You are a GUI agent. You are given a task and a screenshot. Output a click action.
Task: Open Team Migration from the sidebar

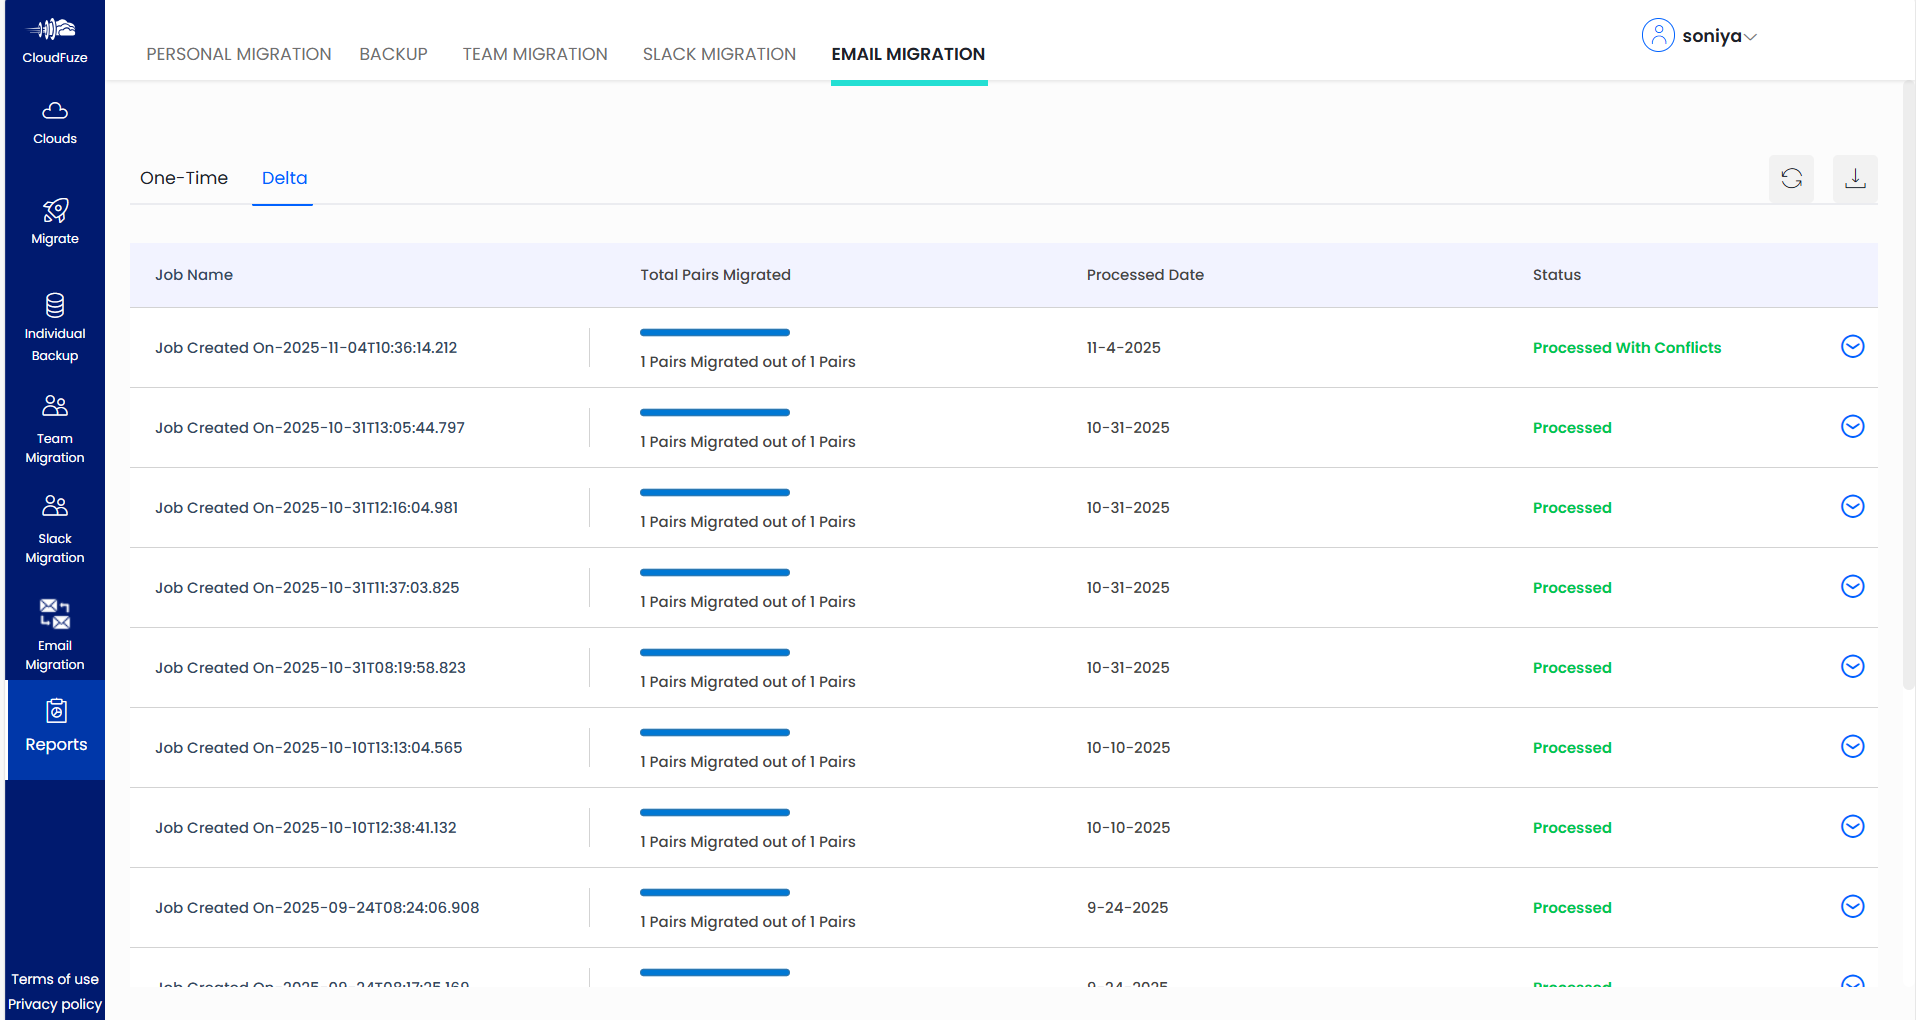(54, 428)
